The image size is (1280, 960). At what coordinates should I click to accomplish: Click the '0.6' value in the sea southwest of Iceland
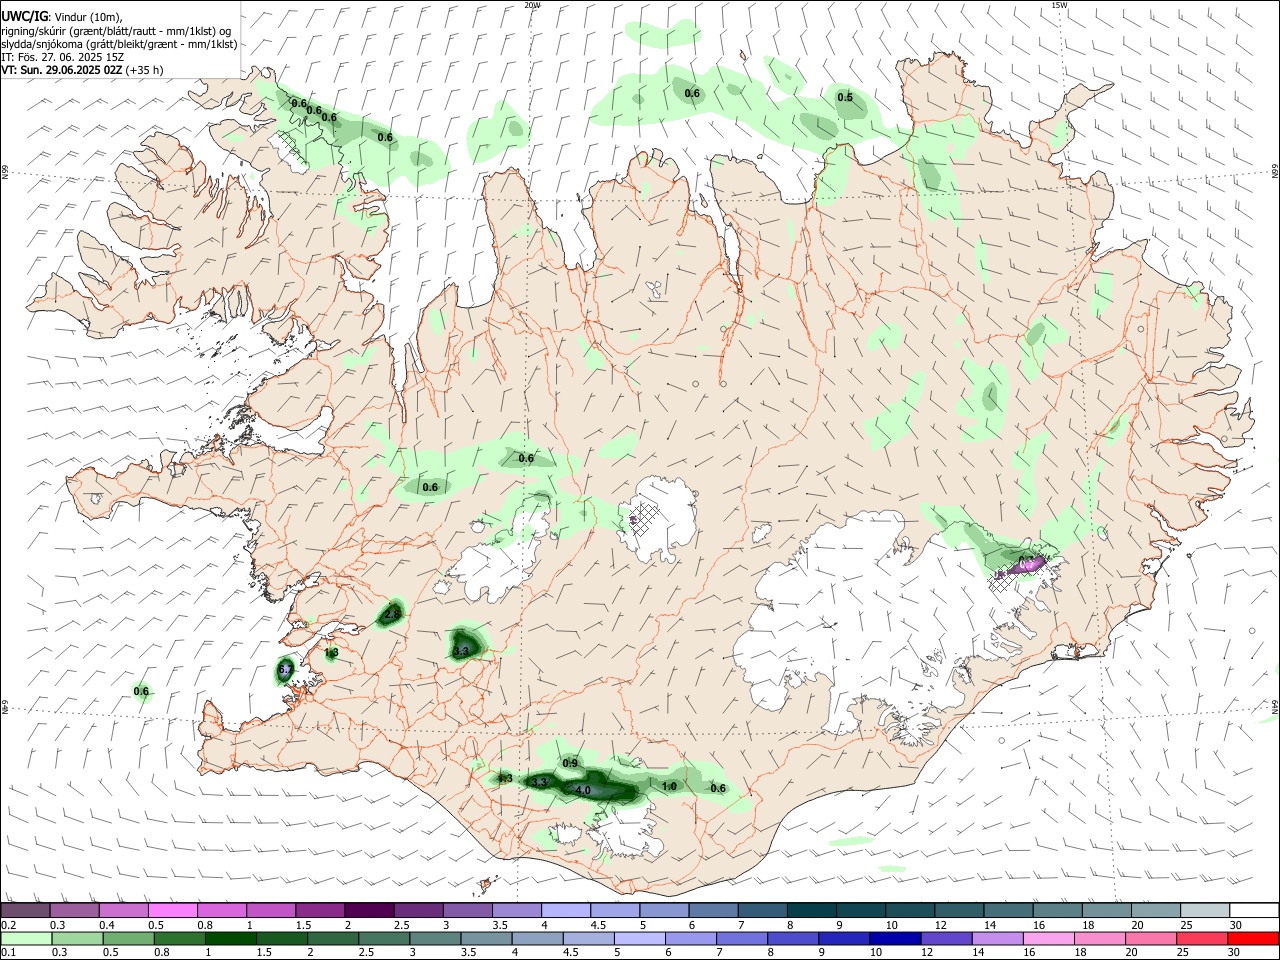141,691
